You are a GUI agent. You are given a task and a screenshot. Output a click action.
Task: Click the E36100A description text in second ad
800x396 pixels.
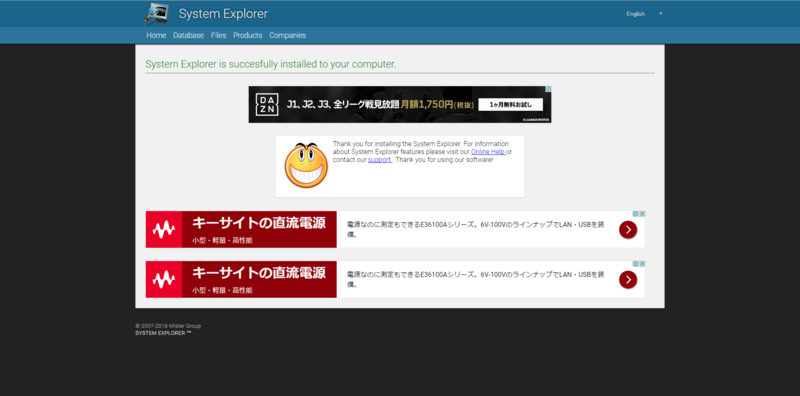[476, 279]
